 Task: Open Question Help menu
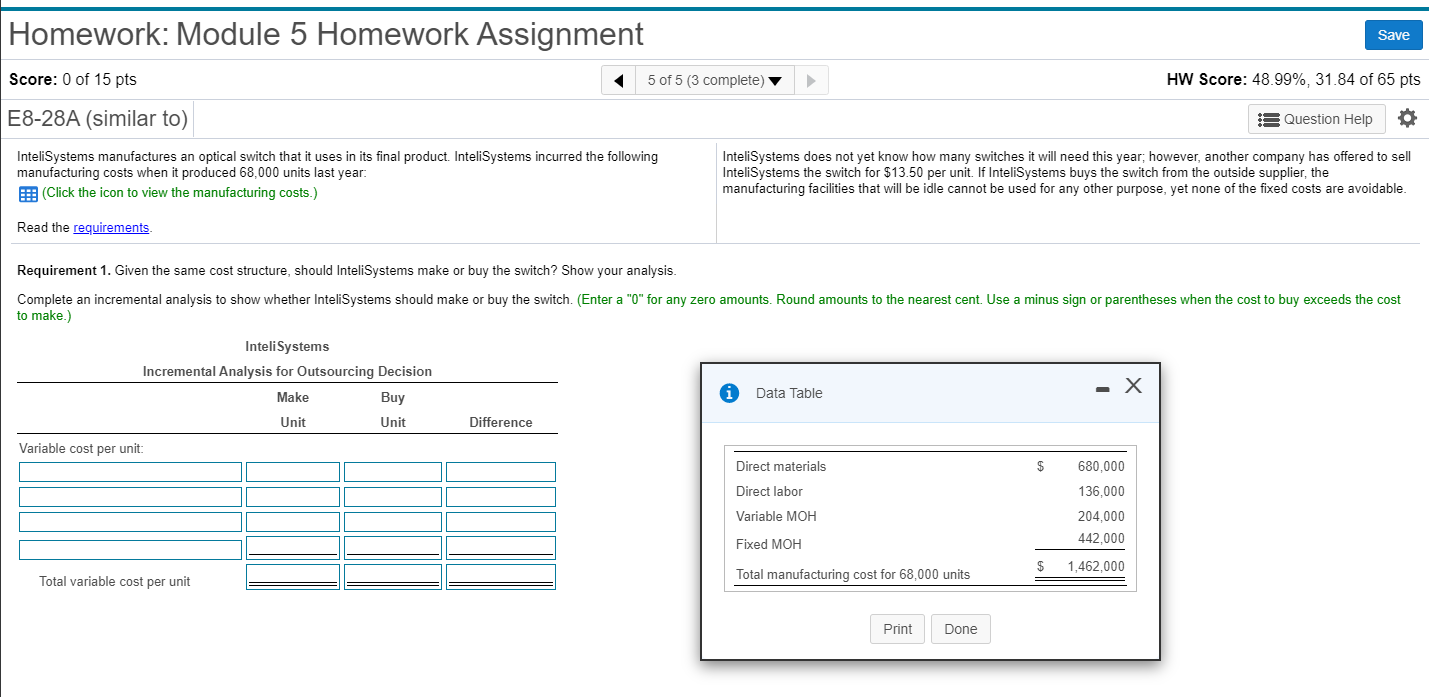pos(1317,119)
